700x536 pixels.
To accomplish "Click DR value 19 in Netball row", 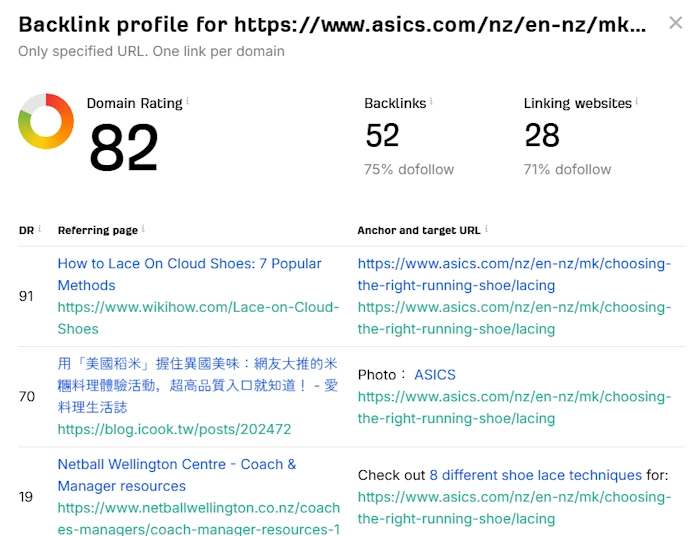I will coord(26,497).
